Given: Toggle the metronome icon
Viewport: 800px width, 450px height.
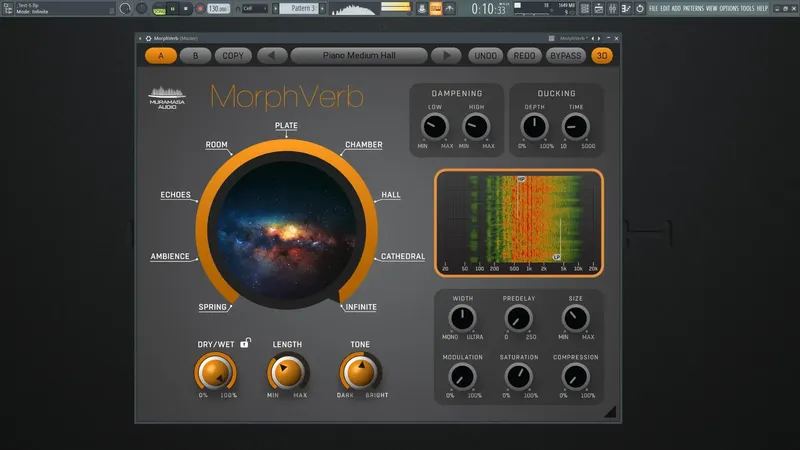Looking at the screenshot, I should [422, 9].
